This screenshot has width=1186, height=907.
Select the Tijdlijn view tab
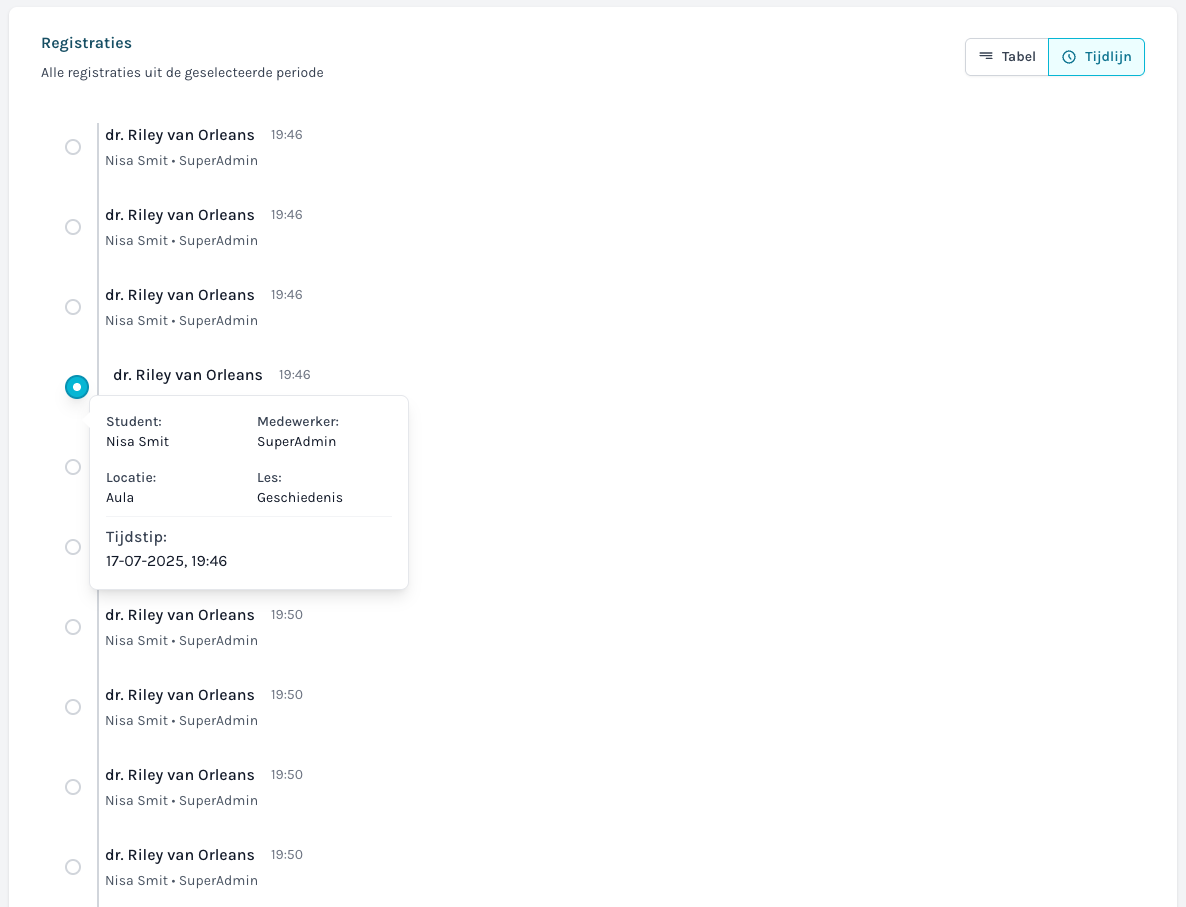pos(1096,57)
